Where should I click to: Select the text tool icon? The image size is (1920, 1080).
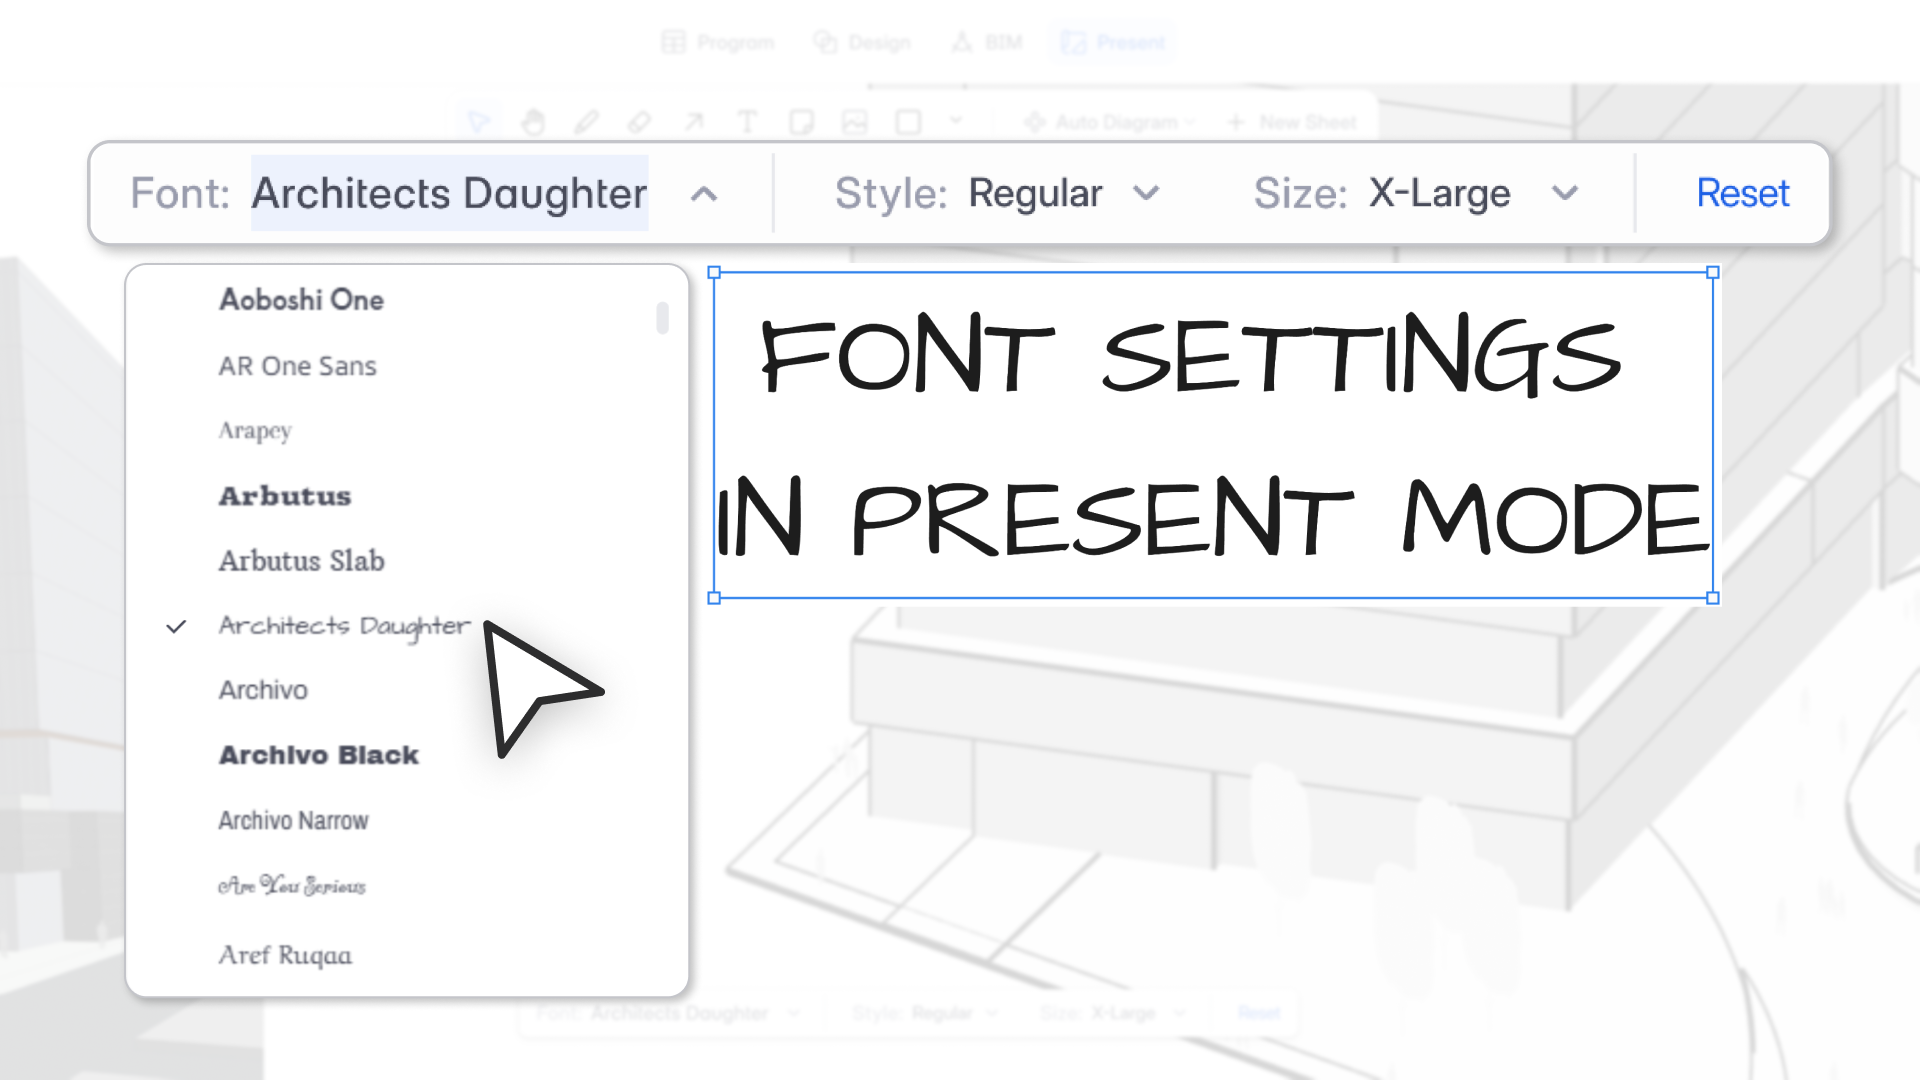(x=746, y=122)
